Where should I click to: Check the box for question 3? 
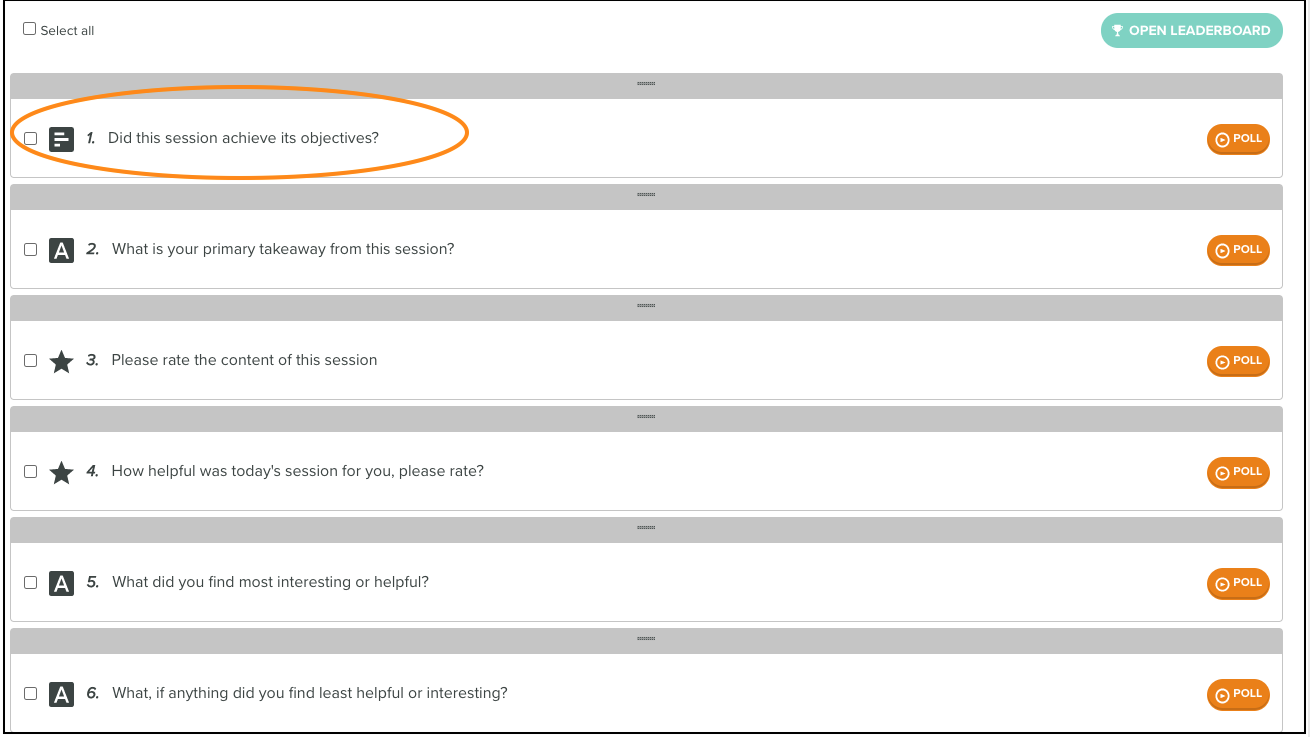[30, 360]
